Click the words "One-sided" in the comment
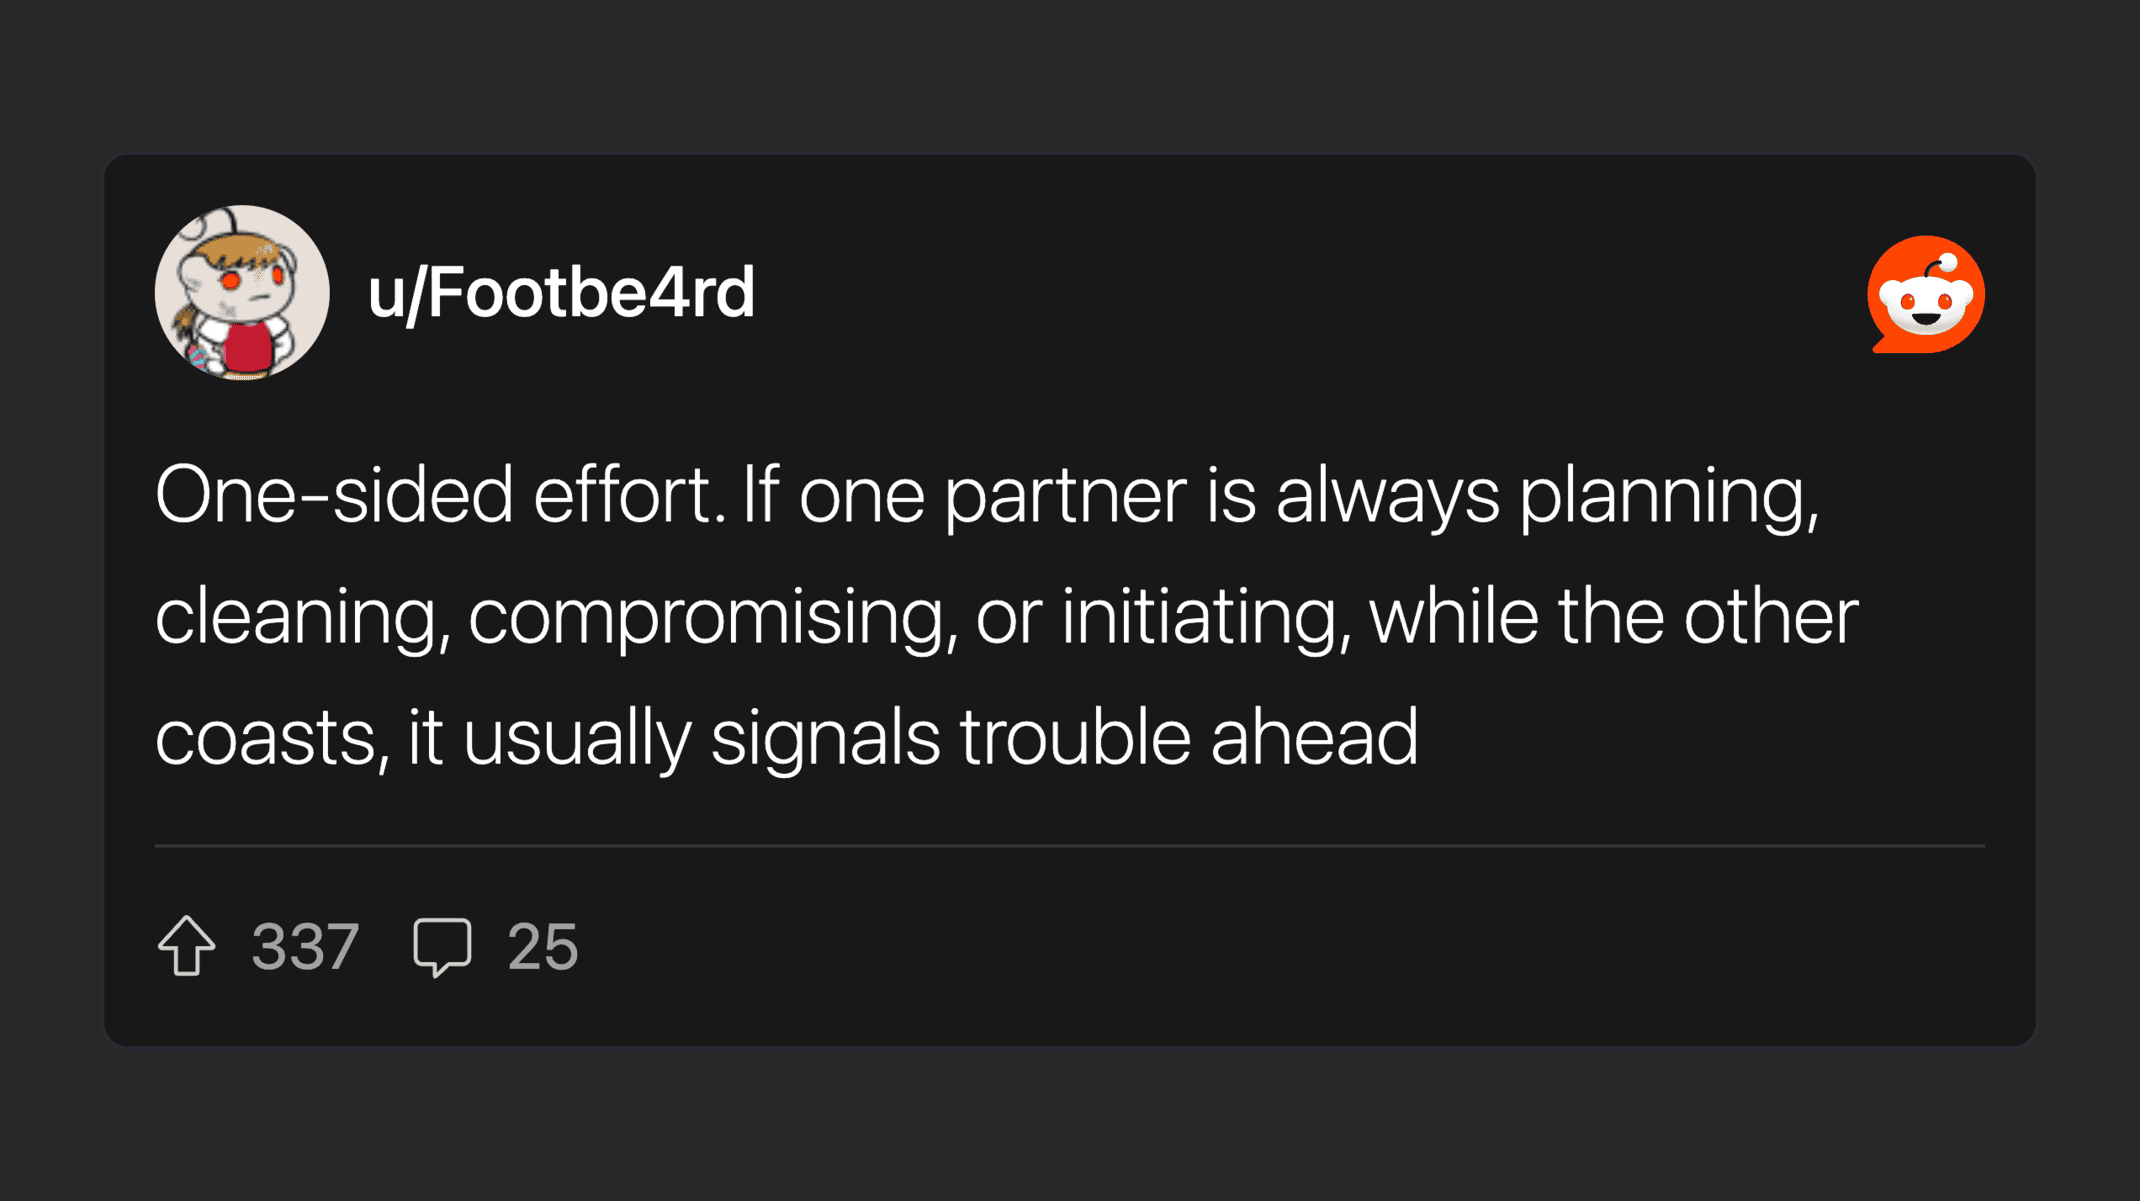The image size is (2140, 1201). pos(334,495)
